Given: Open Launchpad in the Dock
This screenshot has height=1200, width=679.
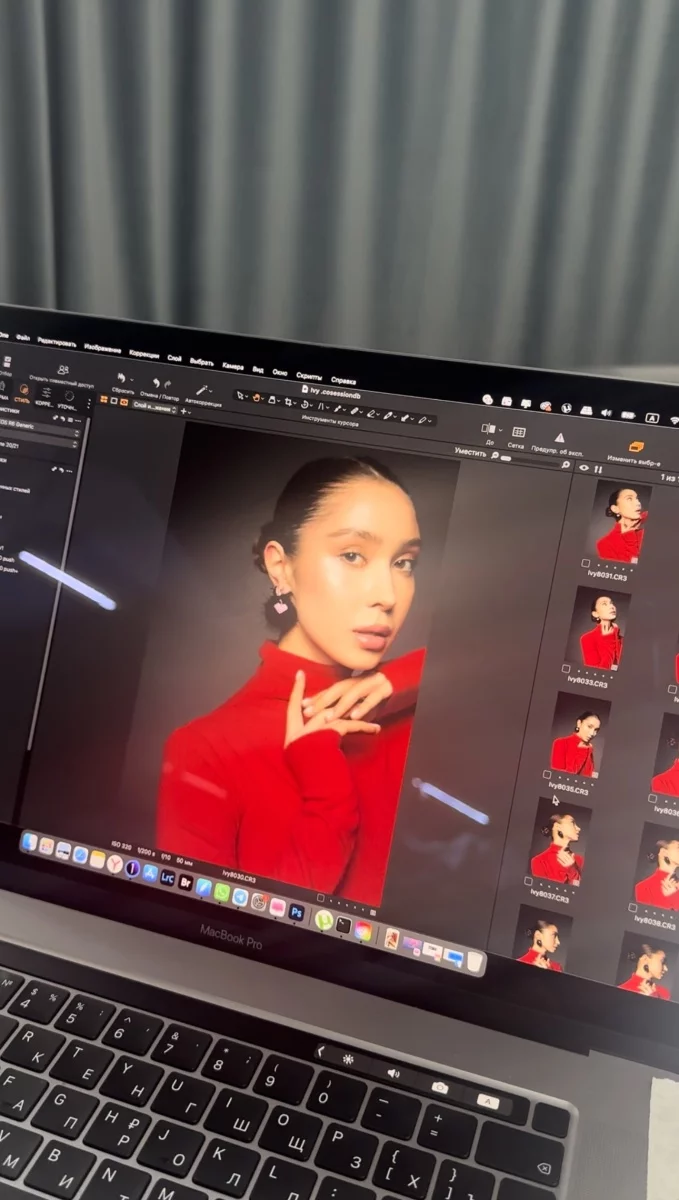Looking at the screenshot, I should 46,846.
